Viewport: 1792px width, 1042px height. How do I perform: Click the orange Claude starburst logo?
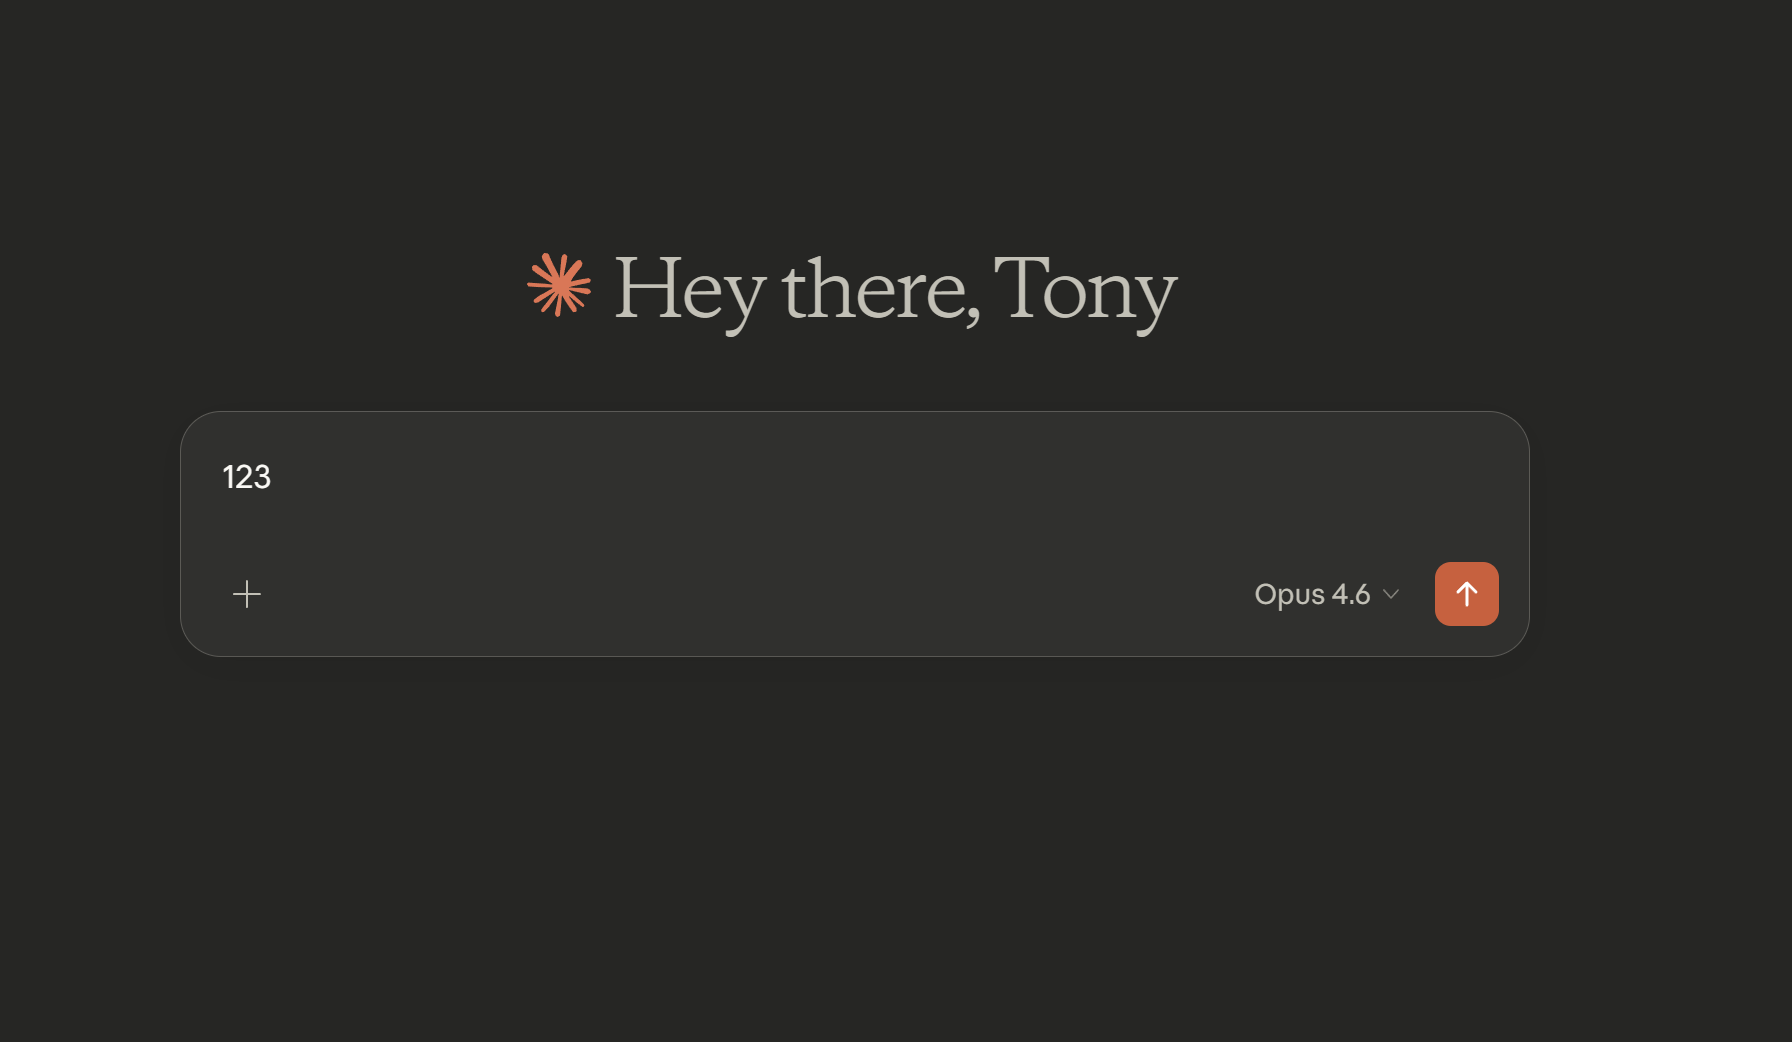point(559,285)
